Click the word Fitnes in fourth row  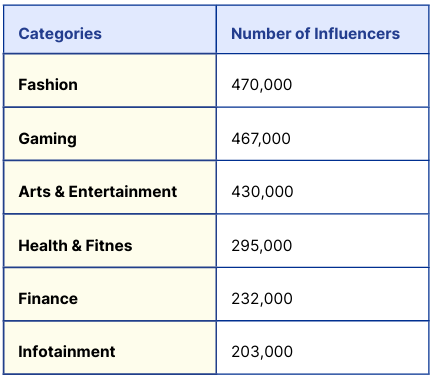pyautogui.click(x=109, y=246)
